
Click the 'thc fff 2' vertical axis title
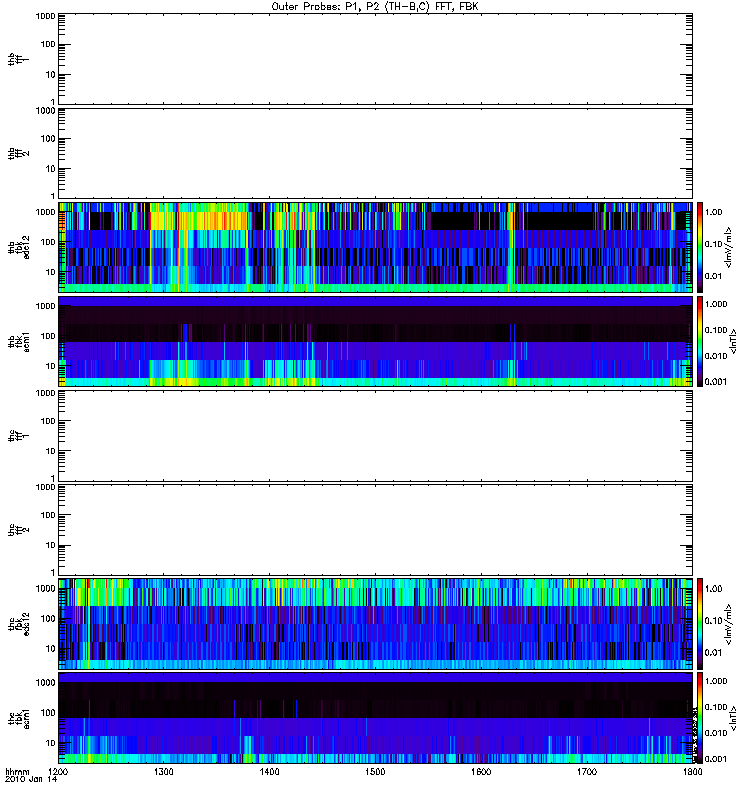tap(18, 530)
